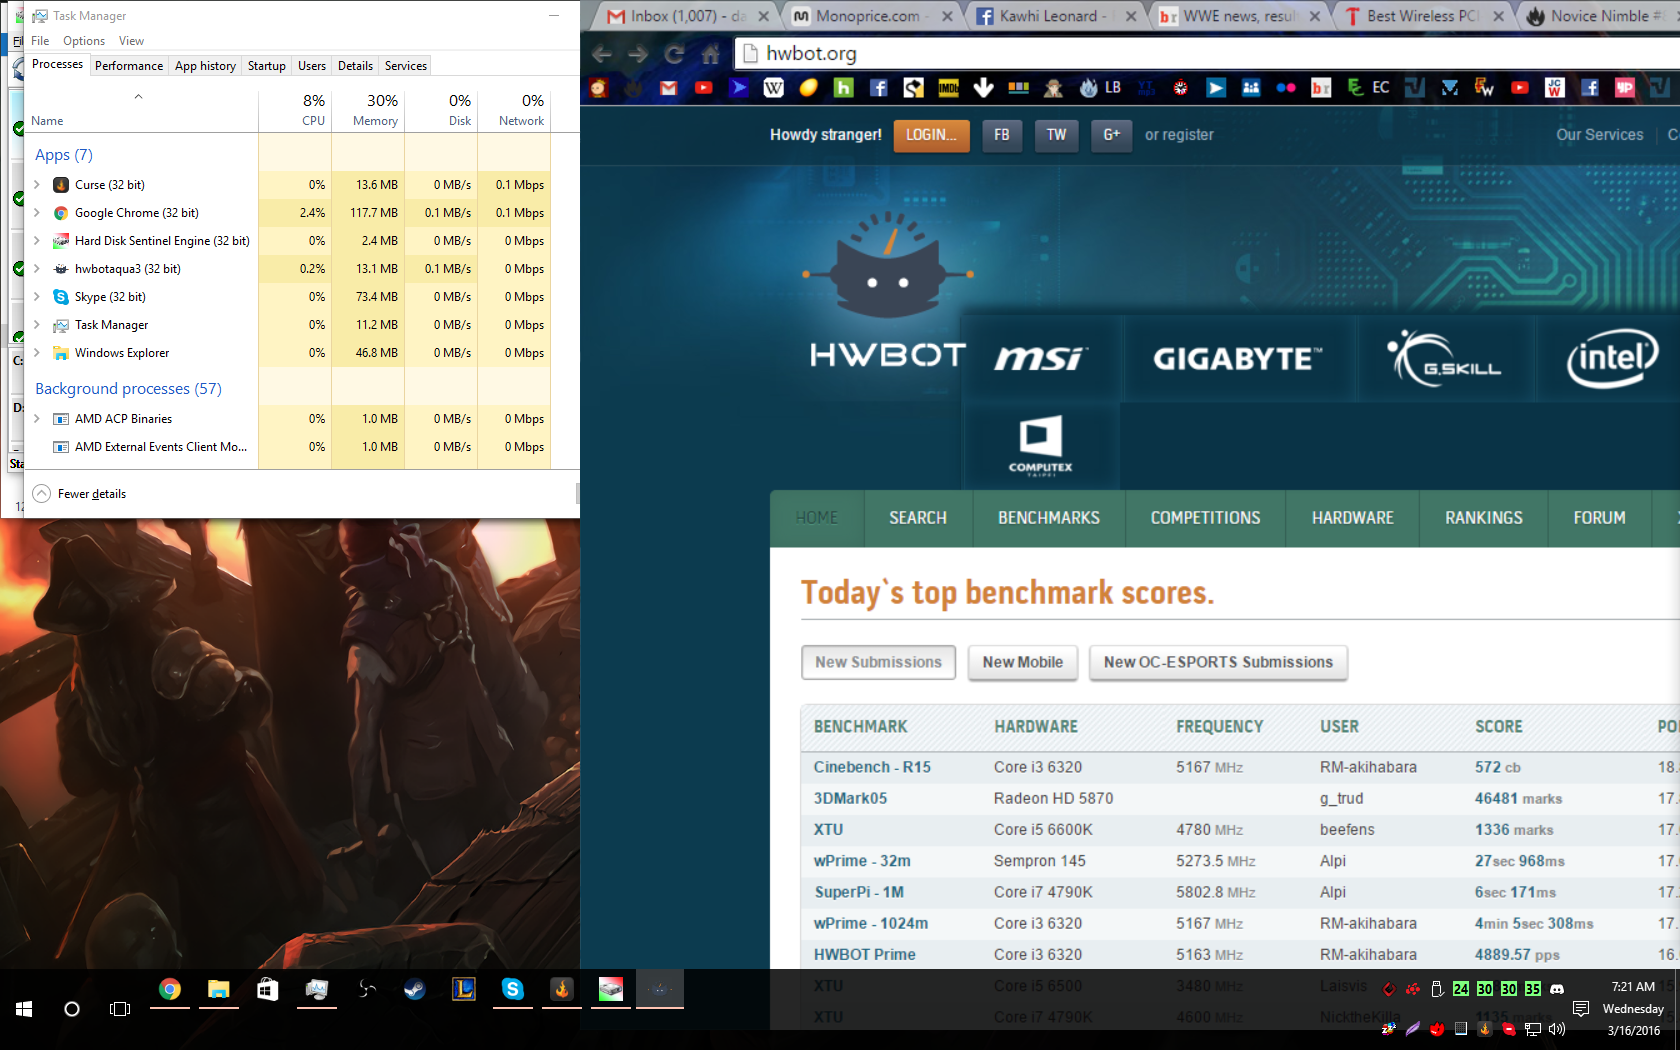1680x1050 pixels.
Task: Open user RM-akihabara on Cinebench row
Action: (x=1368, y=767)
